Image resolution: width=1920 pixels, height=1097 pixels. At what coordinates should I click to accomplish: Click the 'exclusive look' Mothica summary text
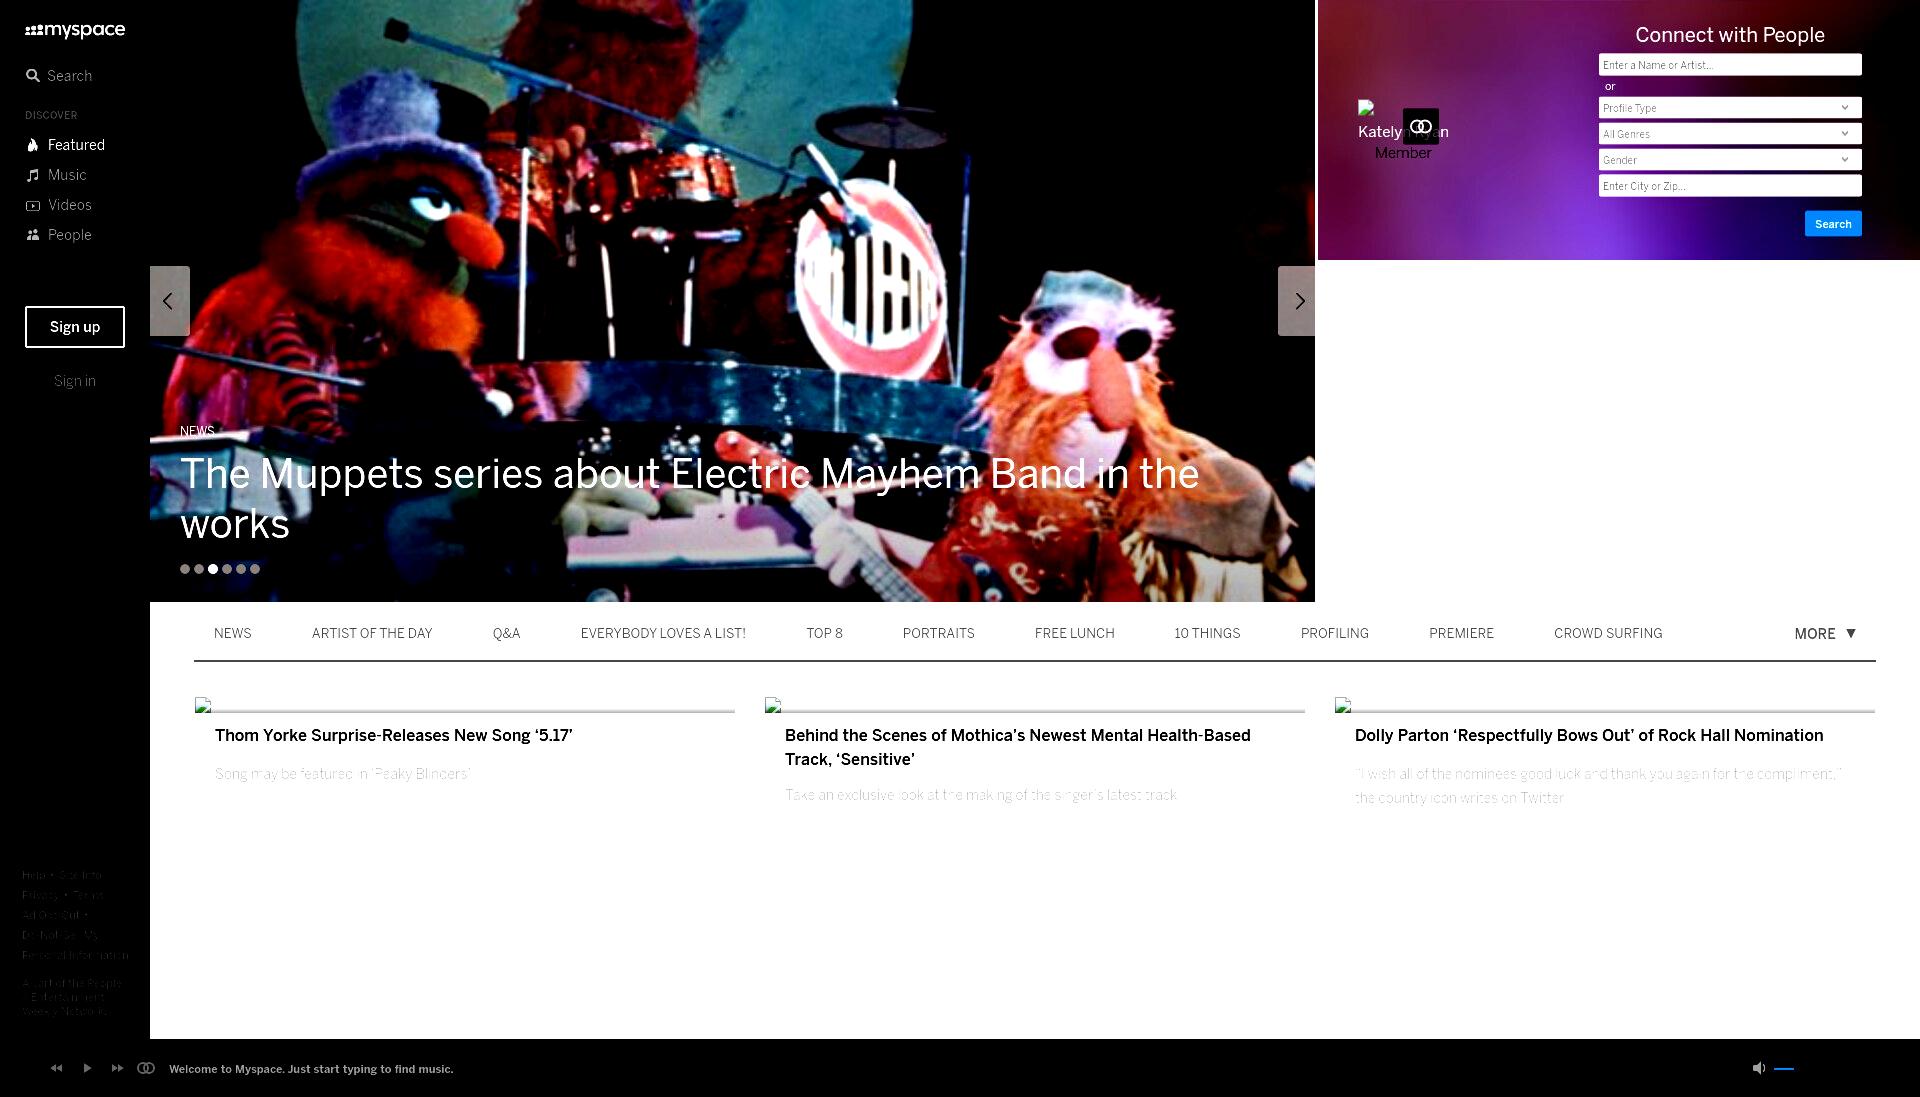pos(981,795)
